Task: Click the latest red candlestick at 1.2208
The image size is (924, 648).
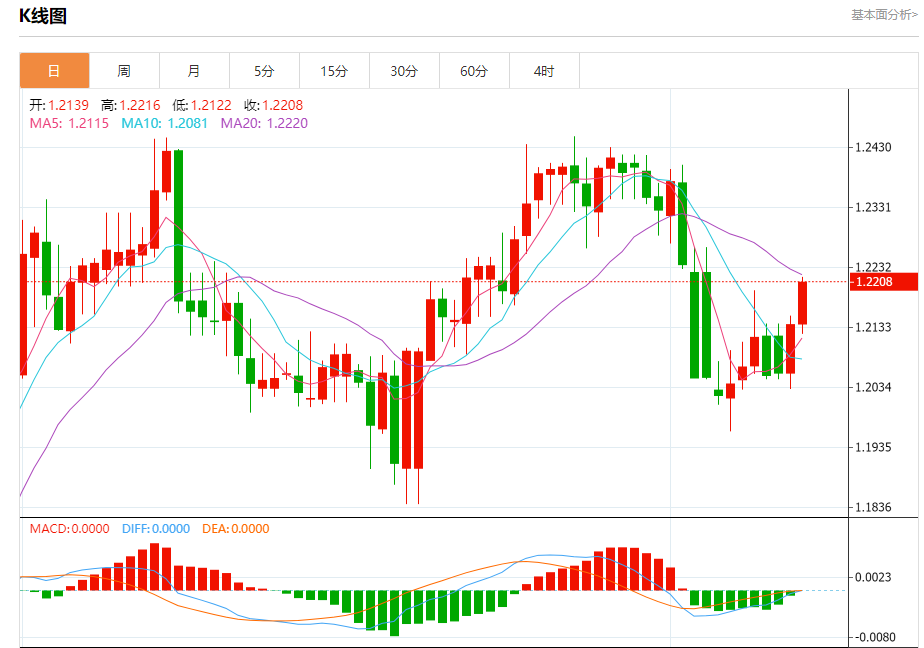Action: [802, 303]
